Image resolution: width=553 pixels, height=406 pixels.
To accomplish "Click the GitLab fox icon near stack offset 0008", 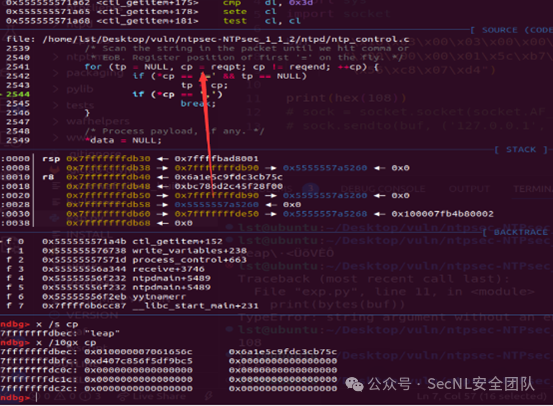I will 55,170.
